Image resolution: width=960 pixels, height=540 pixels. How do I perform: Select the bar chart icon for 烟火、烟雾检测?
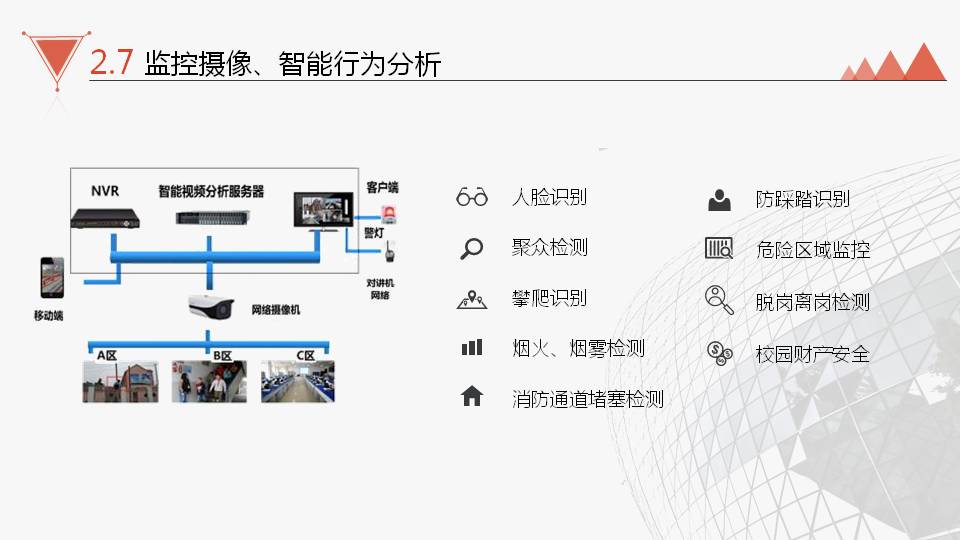471,348
